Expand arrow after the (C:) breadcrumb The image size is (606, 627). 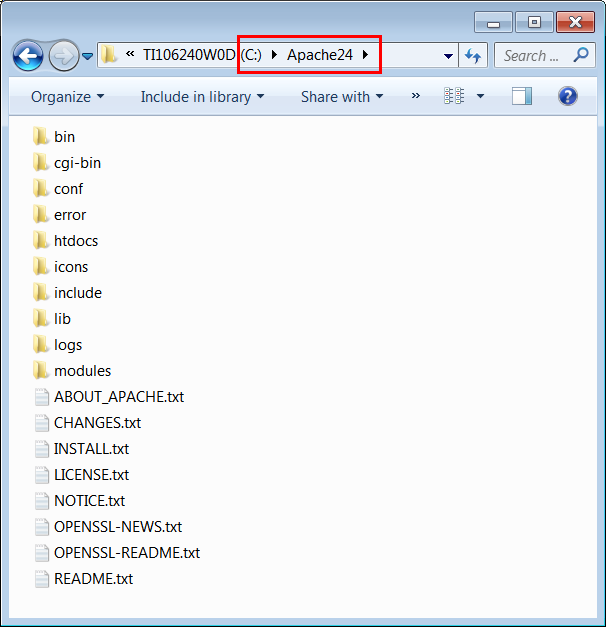(x=274, y=54)
